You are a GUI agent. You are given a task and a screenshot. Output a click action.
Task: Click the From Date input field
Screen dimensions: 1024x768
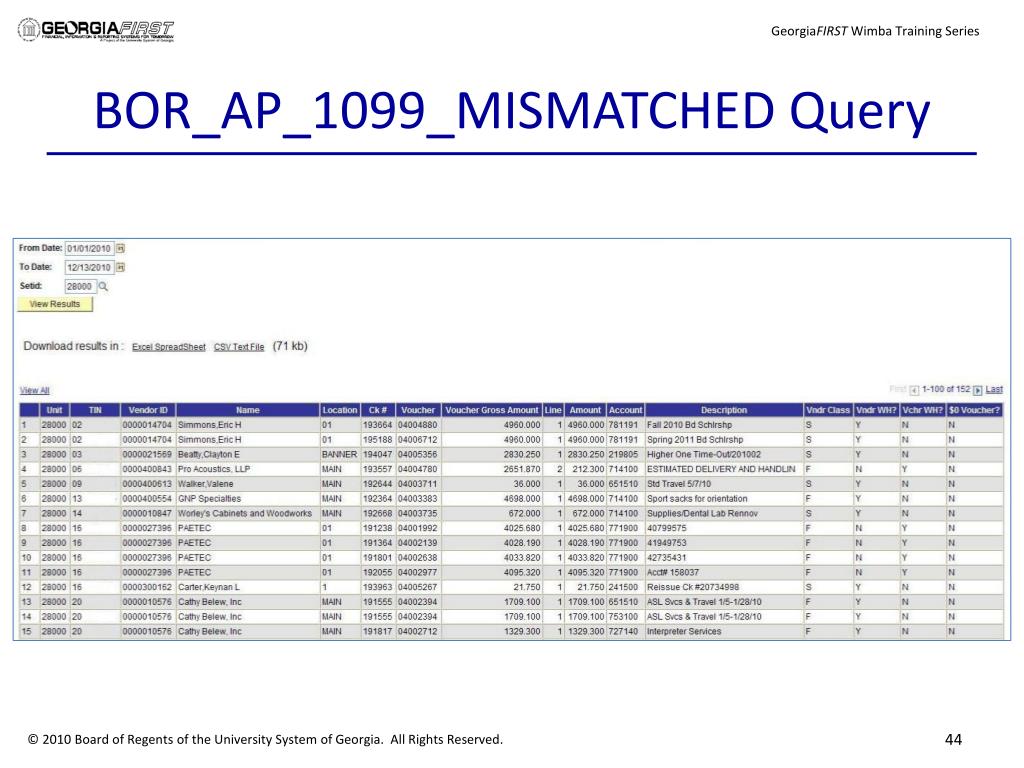point(89,248)
